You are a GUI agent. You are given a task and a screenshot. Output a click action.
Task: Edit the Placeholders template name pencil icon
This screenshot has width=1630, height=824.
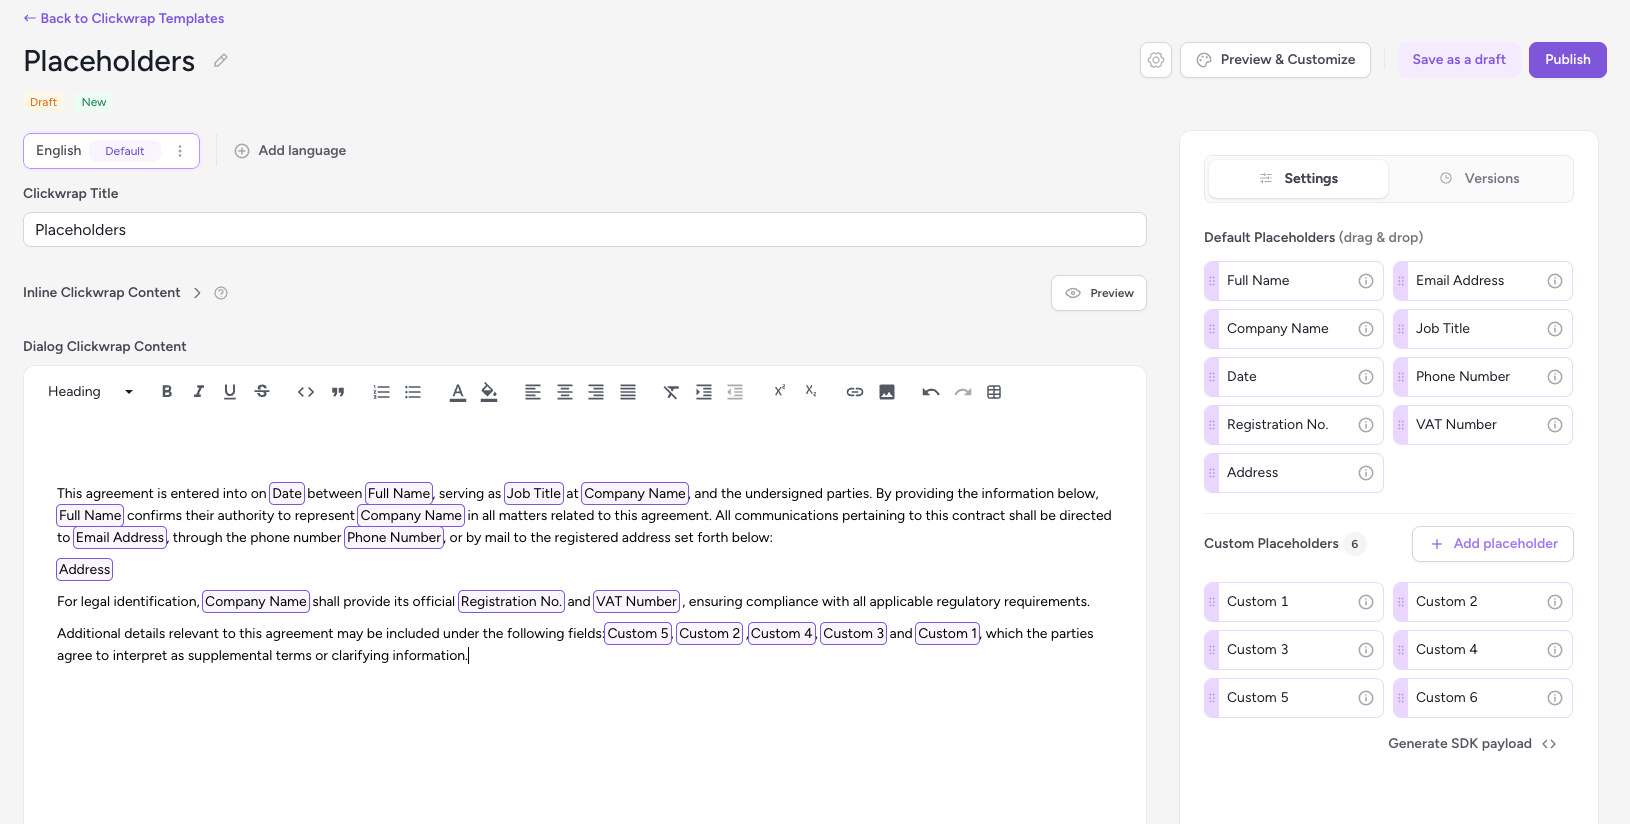point(220,61)
